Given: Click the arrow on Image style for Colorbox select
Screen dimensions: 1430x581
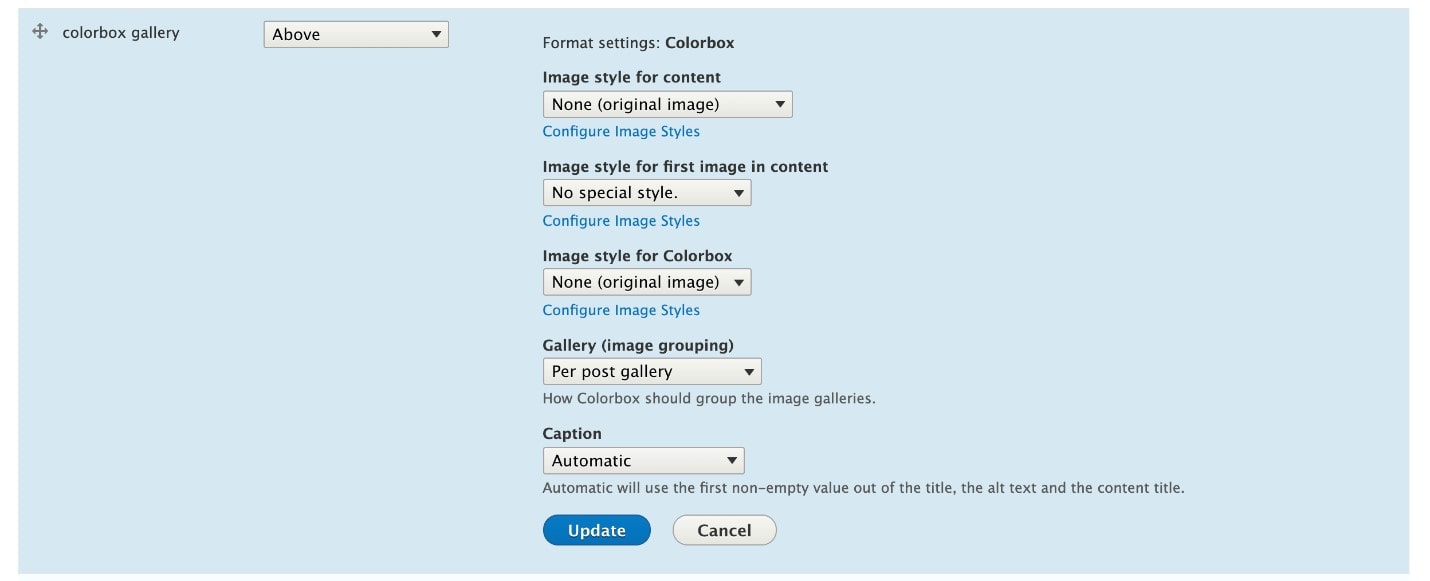Looking at the screenshot, I should (737, 281).
